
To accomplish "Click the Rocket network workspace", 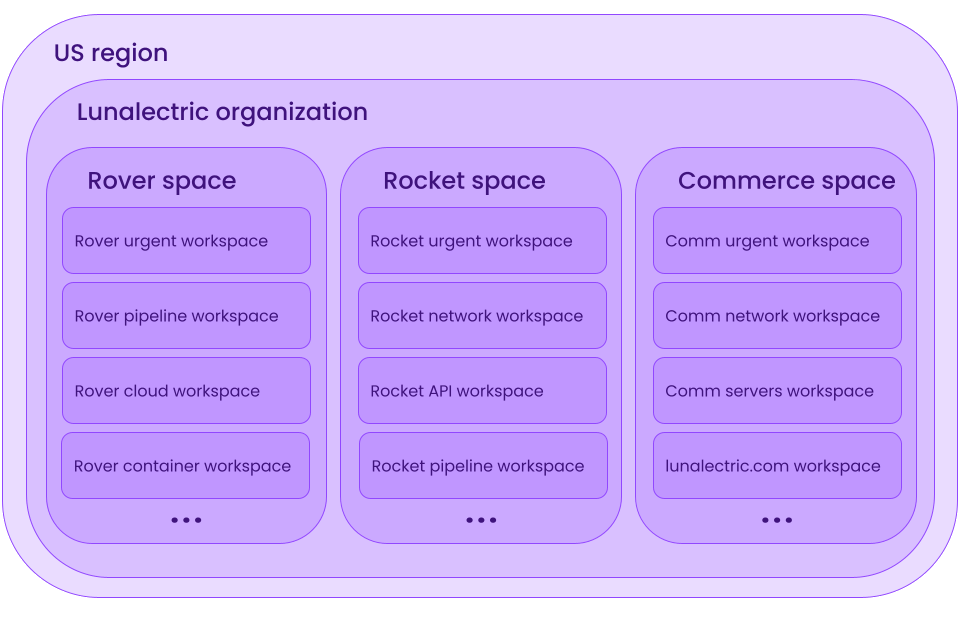I will 482,315.
